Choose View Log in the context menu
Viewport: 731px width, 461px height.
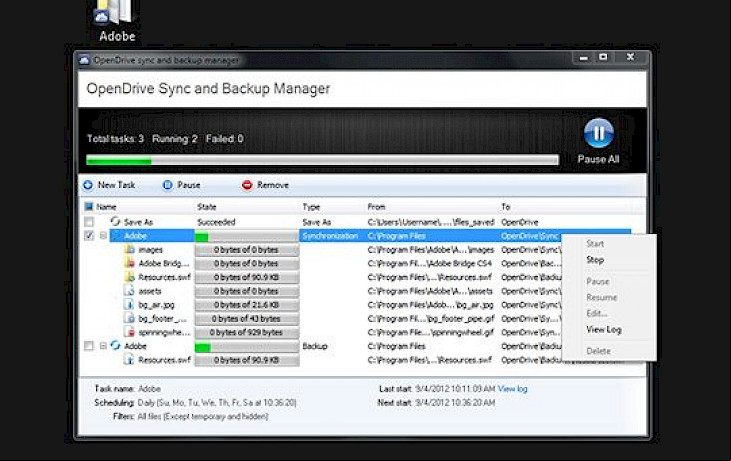pos(604,330)
